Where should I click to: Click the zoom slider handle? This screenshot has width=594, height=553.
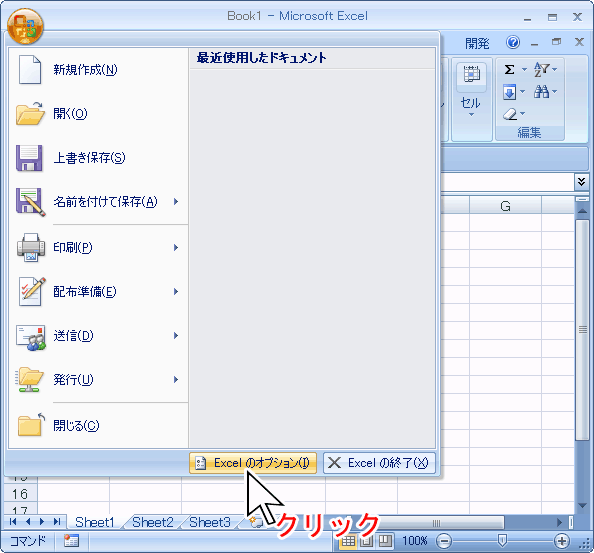coord(502,541)
